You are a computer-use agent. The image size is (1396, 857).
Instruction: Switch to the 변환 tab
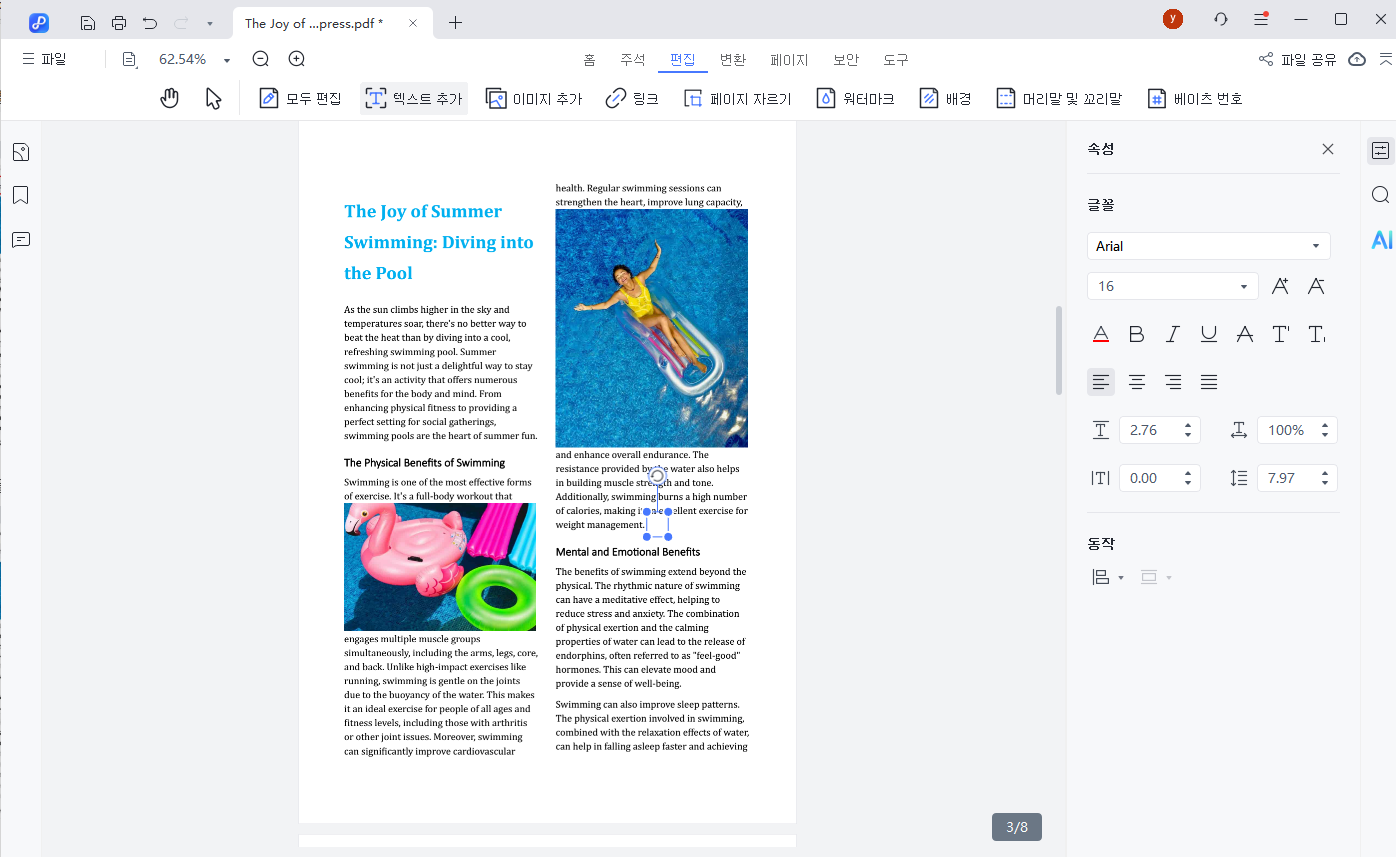click(x=733, y=60)
